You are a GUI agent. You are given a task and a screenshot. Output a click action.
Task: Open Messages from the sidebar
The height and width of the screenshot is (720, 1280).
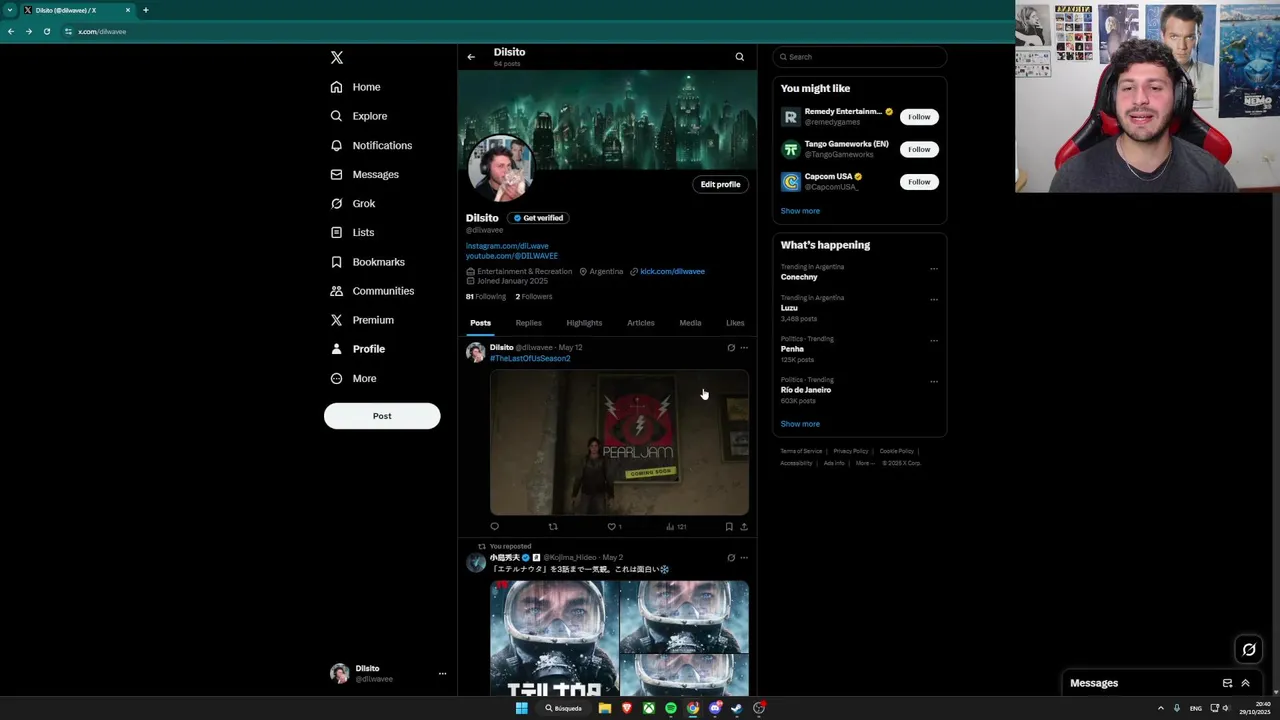[x=365, y=174]
